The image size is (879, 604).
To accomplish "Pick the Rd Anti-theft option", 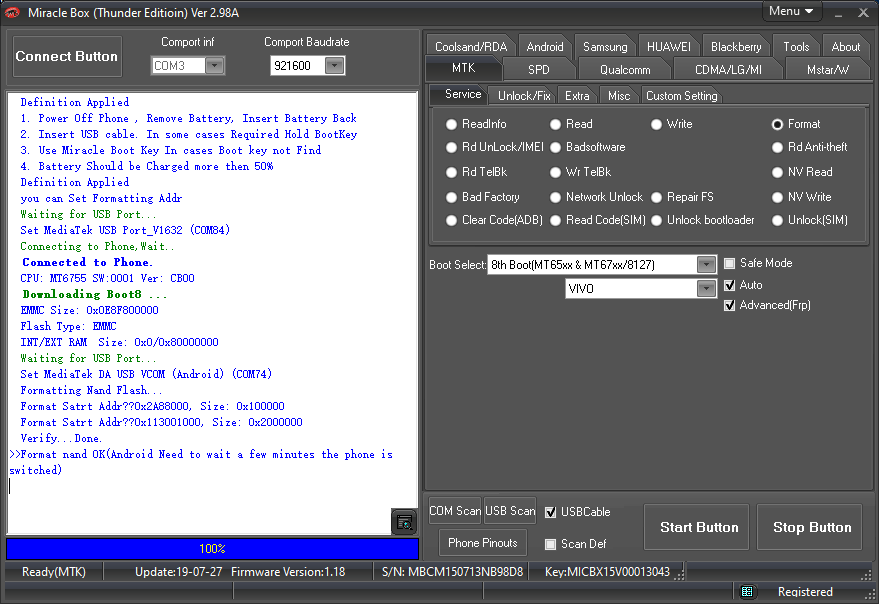I will tap(809, 147).
